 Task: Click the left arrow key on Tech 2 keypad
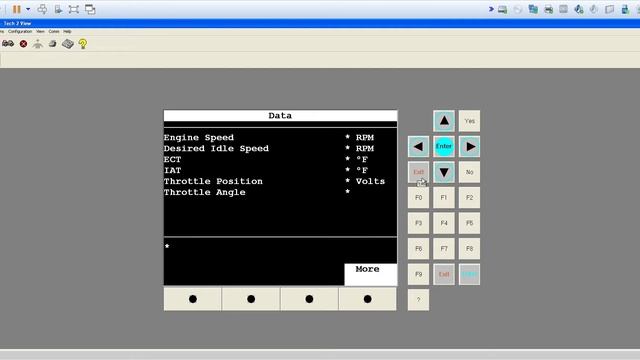418,147
